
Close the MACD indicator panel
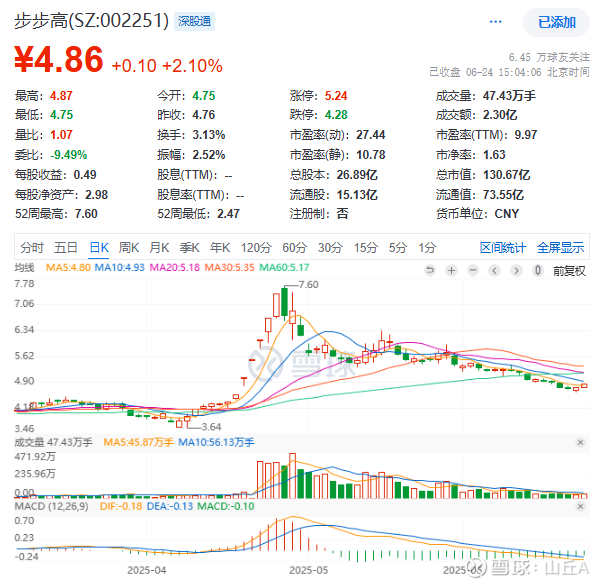580,506
